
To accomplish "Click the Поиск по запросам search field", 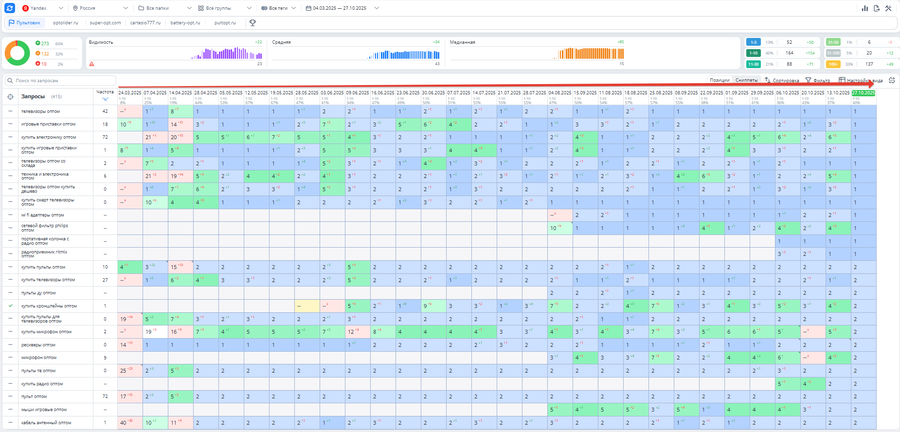I will tap(60, 80).
